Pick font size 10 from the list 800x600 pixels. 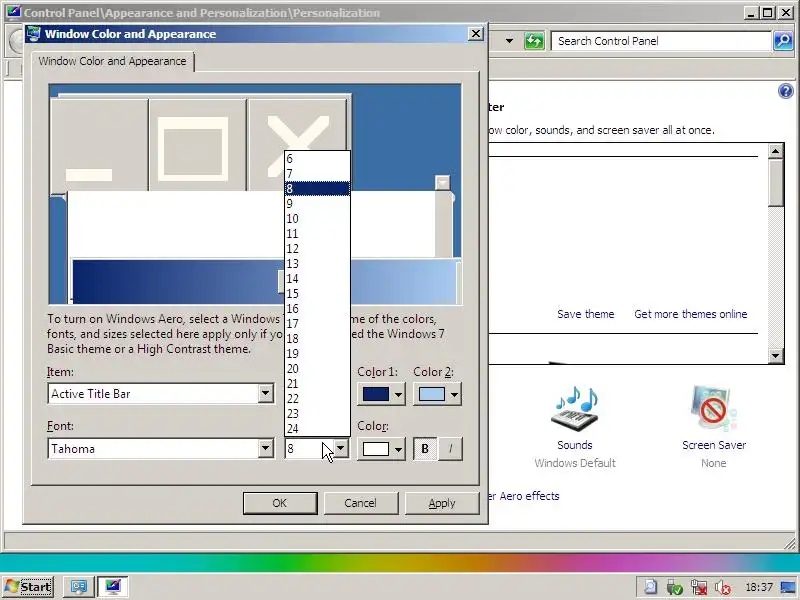click(x=317, y=218)
